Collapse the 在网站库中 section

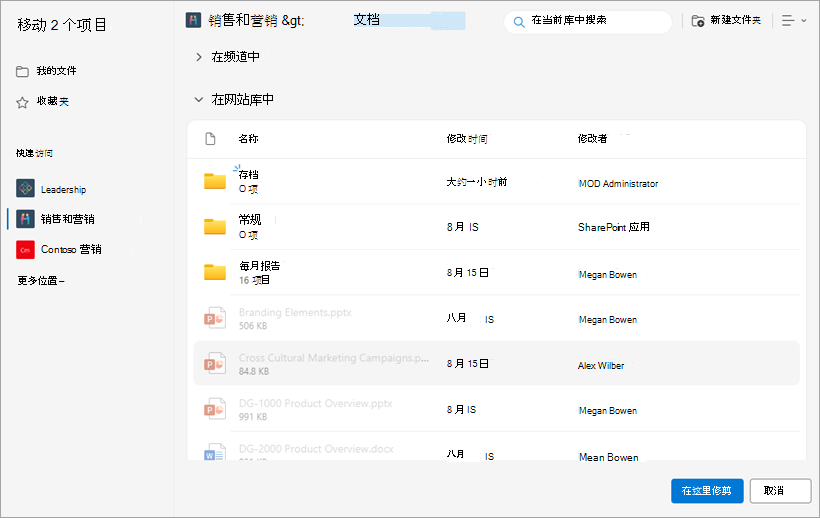199,99
